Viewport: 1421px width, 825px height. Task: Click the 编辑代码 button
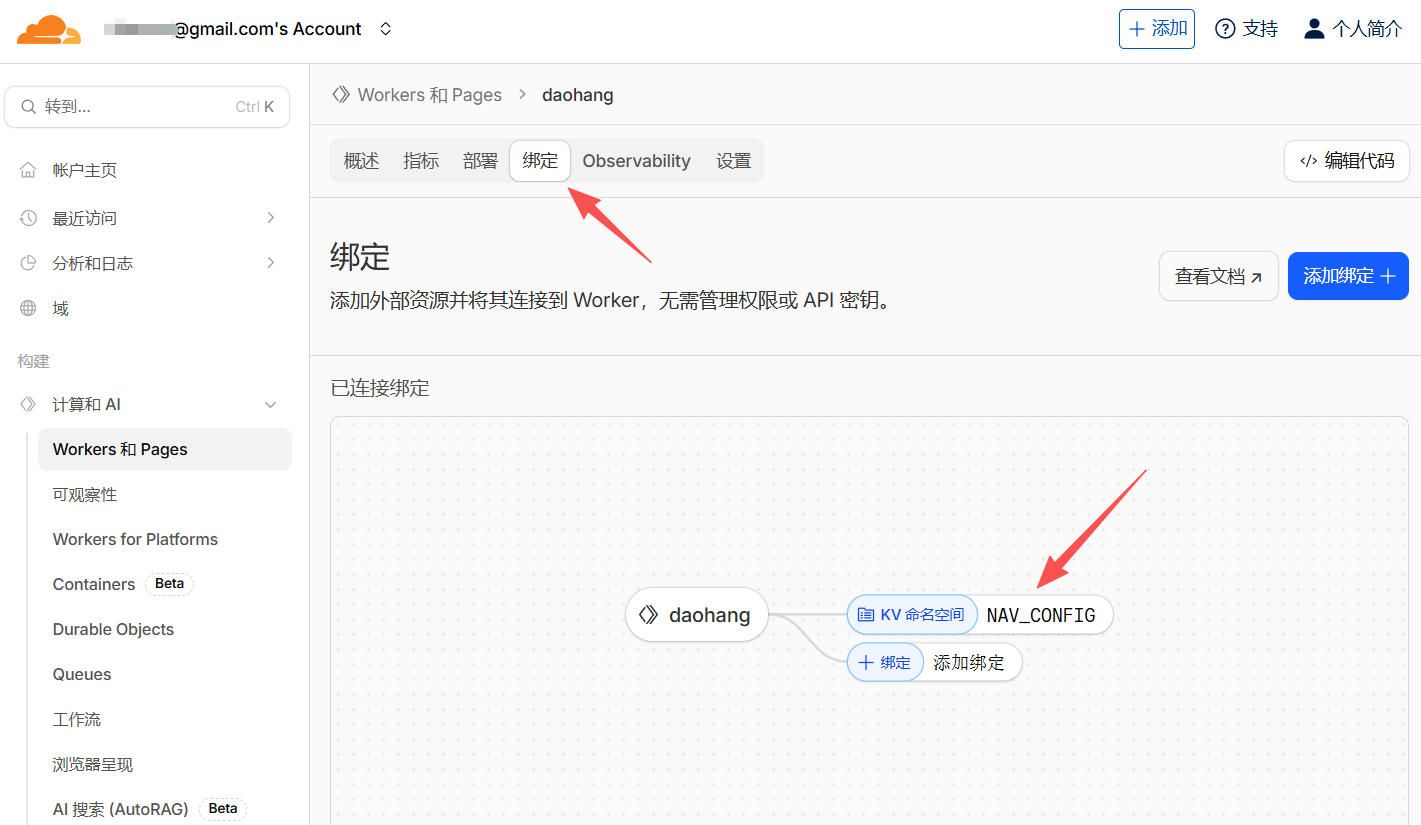tap(1346, 161)
